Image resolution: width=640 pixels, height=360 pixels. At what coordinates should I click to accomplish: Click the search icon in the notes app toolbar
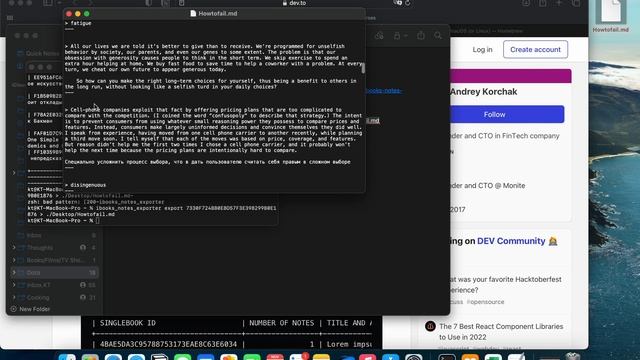pos(438,36)
